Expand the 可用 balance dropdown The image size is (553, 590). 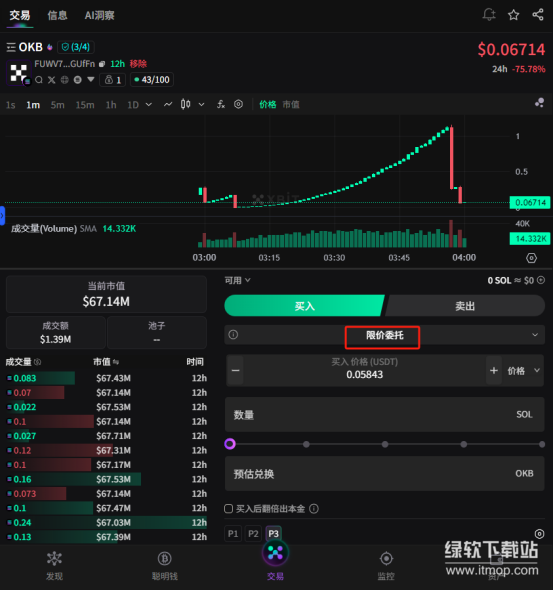tap(237, 280)
